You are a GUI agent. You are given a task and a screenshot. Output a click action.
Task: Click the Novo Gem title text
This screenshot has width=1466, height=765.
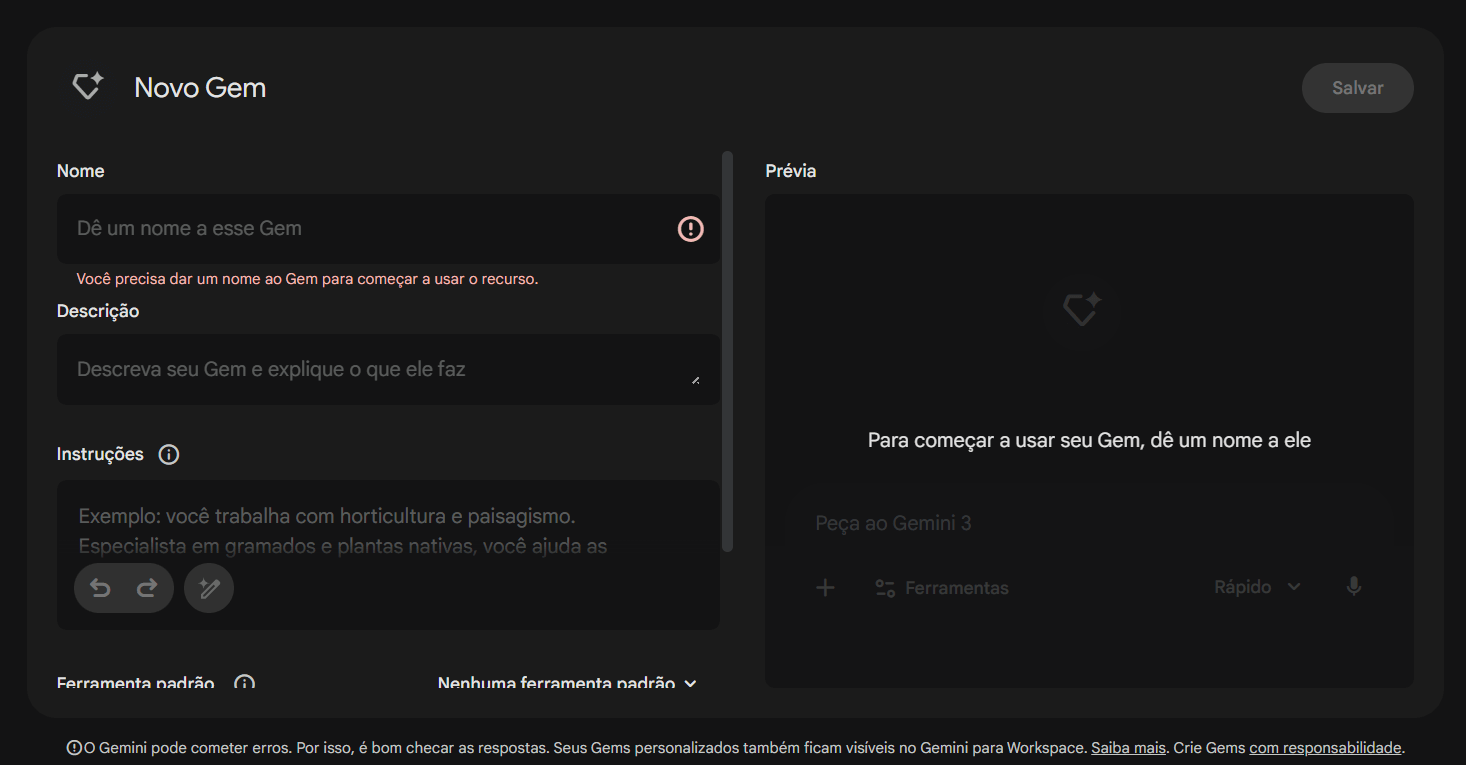pos(200,88)
